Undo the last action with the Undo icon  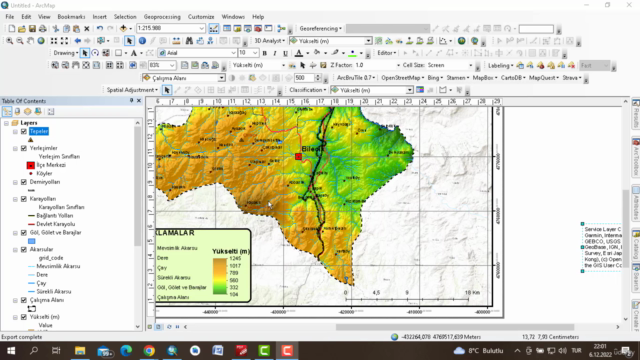100,29
